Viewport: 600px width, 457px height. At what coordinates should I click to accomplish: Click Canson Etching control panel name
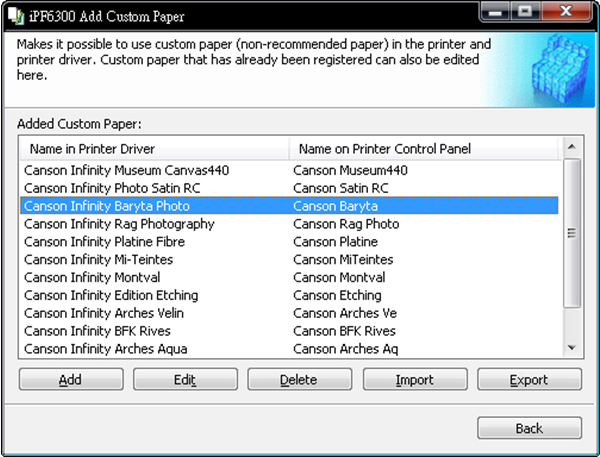(337, 295)
